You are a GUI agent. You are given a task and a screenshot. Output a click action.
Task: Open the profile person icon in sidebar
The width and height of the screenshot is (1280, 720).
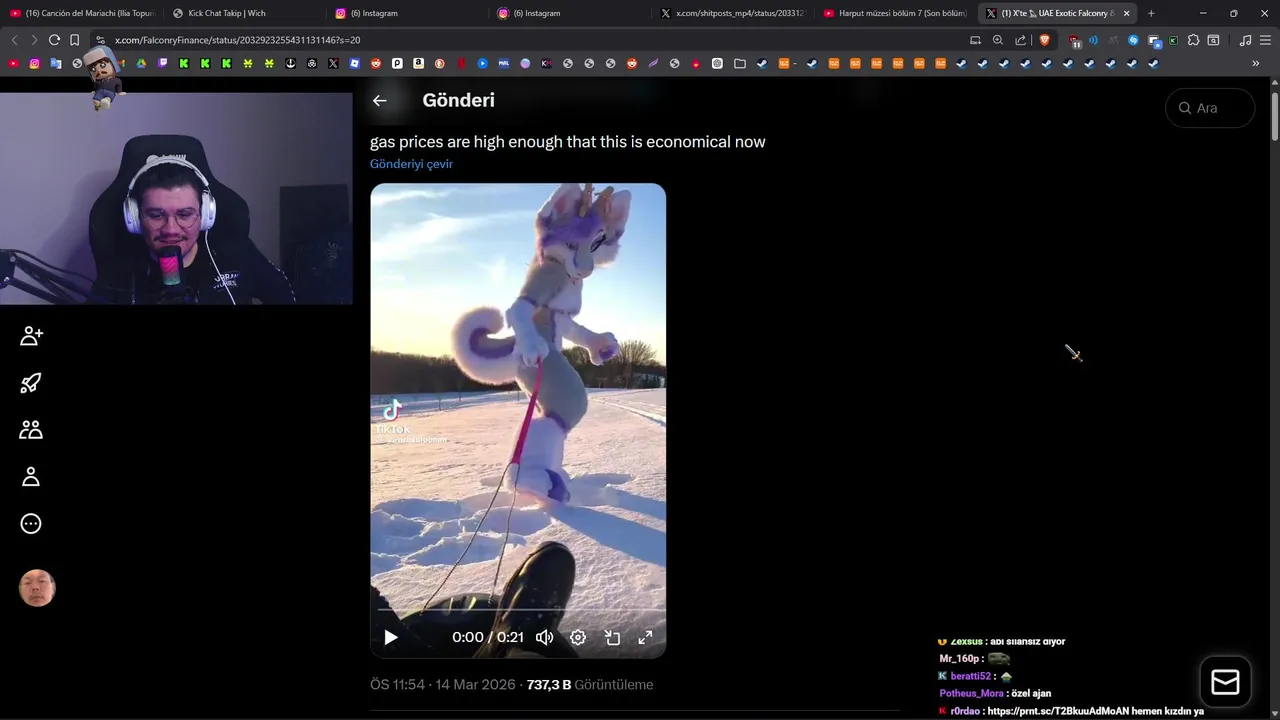[31, 477]
